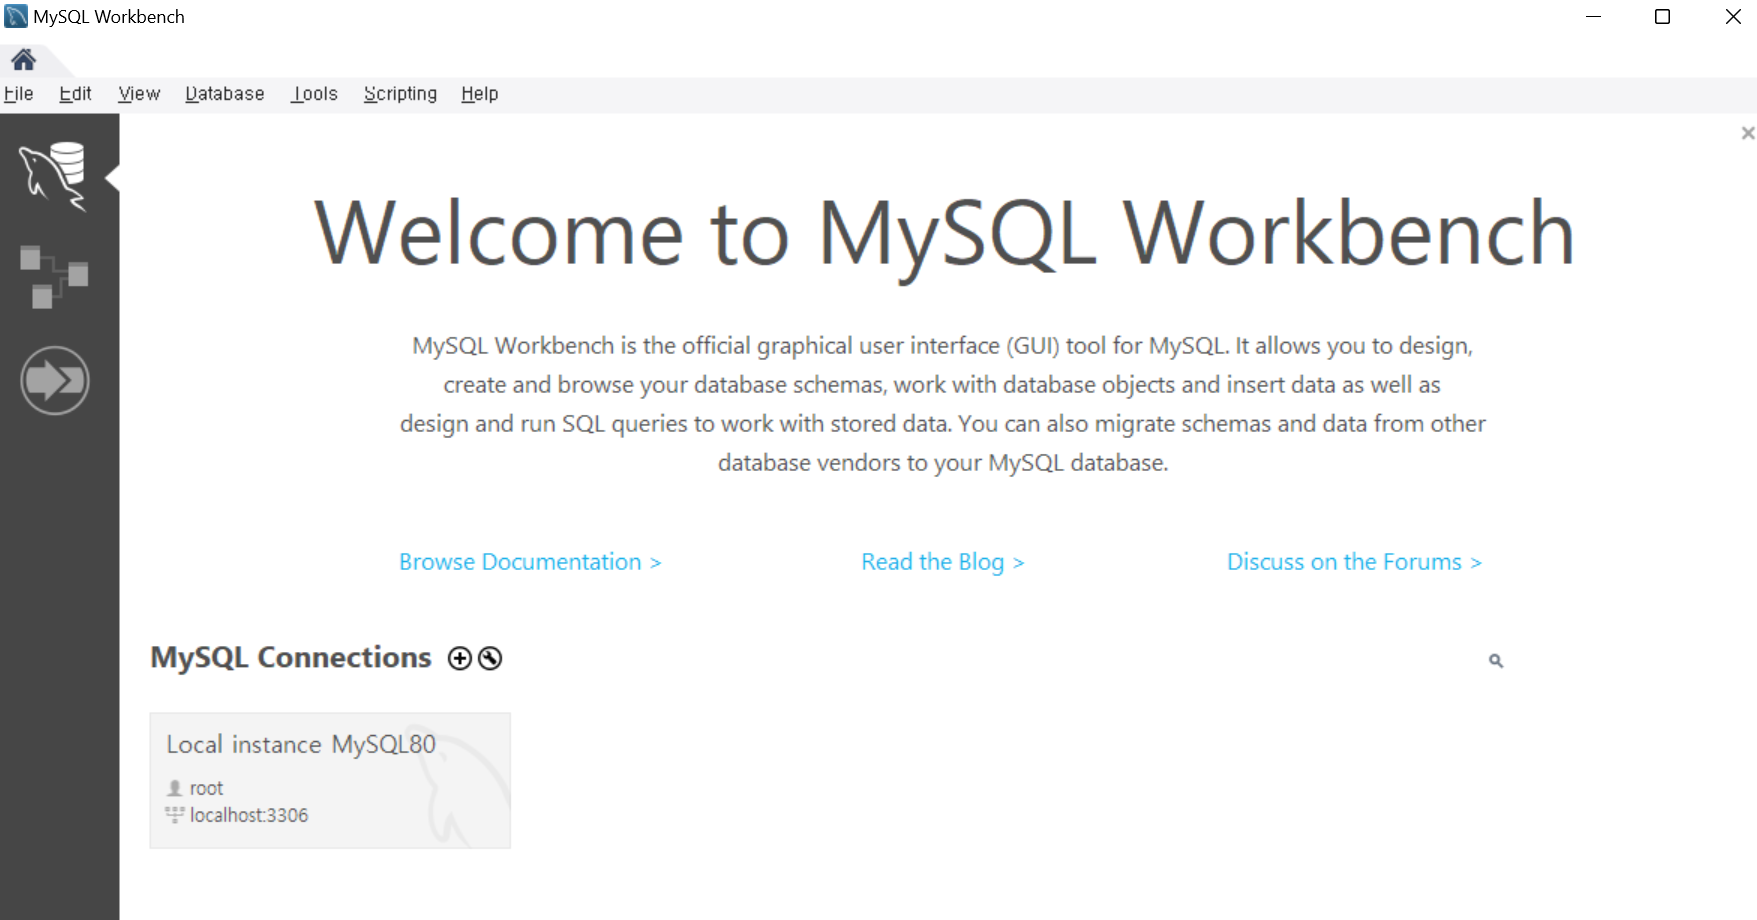1757x920 pixels.
Task: Click the MySQL Workbench dolphin icon in titlebar
Action: [14, 16]
